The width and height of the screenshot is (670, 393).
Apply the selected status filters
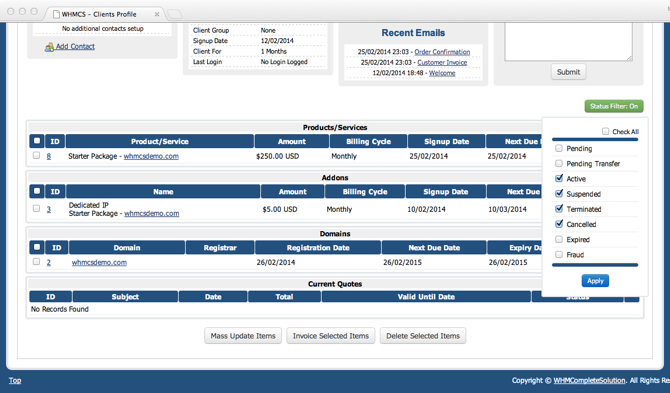[x=595, y=281]
